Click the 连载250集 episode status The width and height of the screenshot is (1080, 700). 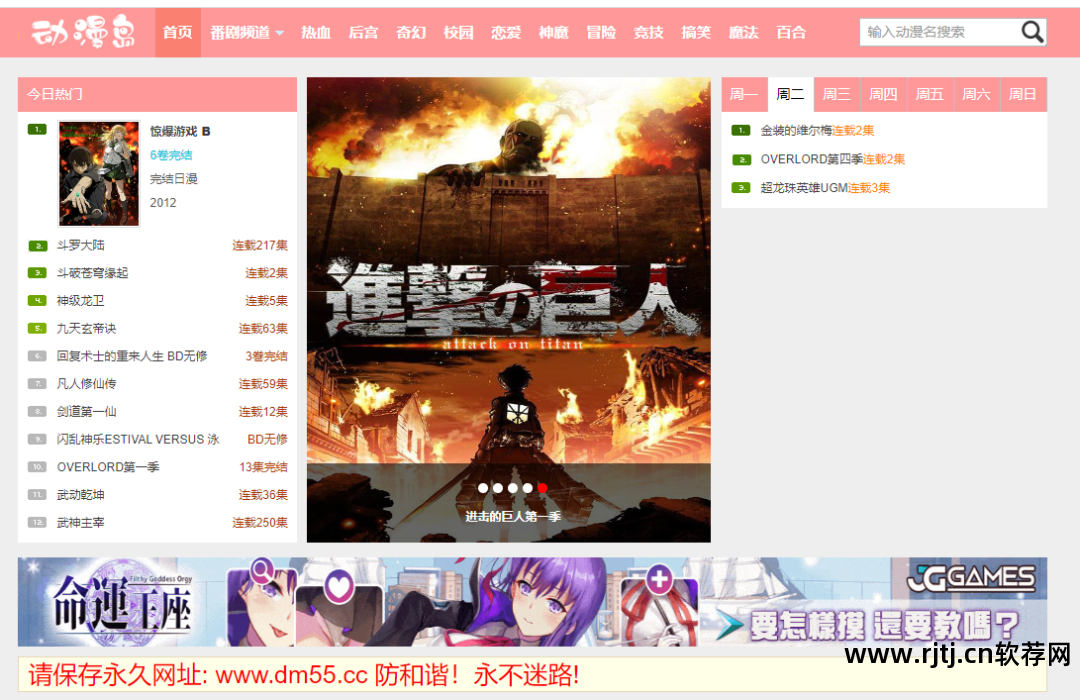260,522
